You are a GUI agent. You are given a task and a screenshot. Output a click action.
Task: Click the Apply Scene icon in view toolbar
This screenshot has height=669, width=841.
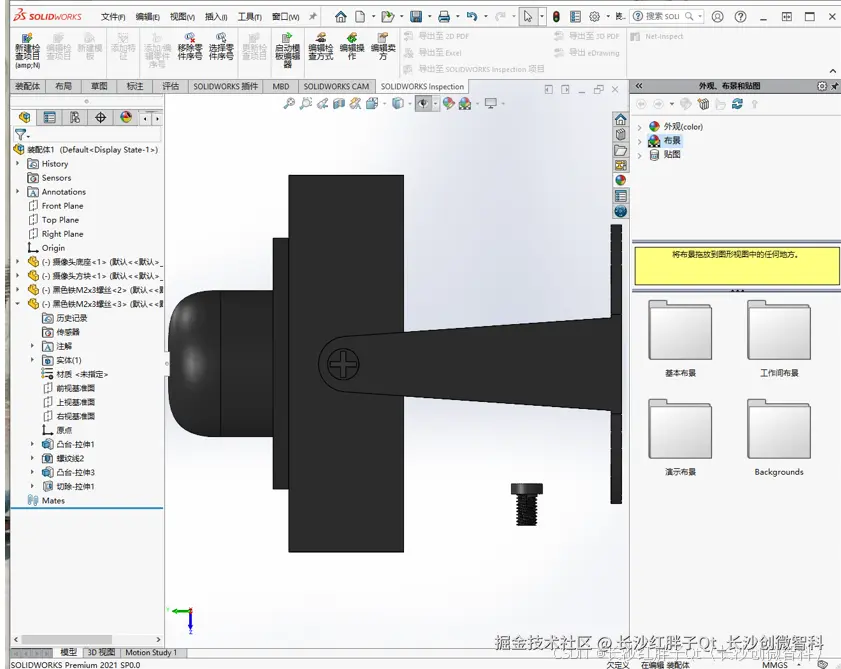(x=465, y=104)
